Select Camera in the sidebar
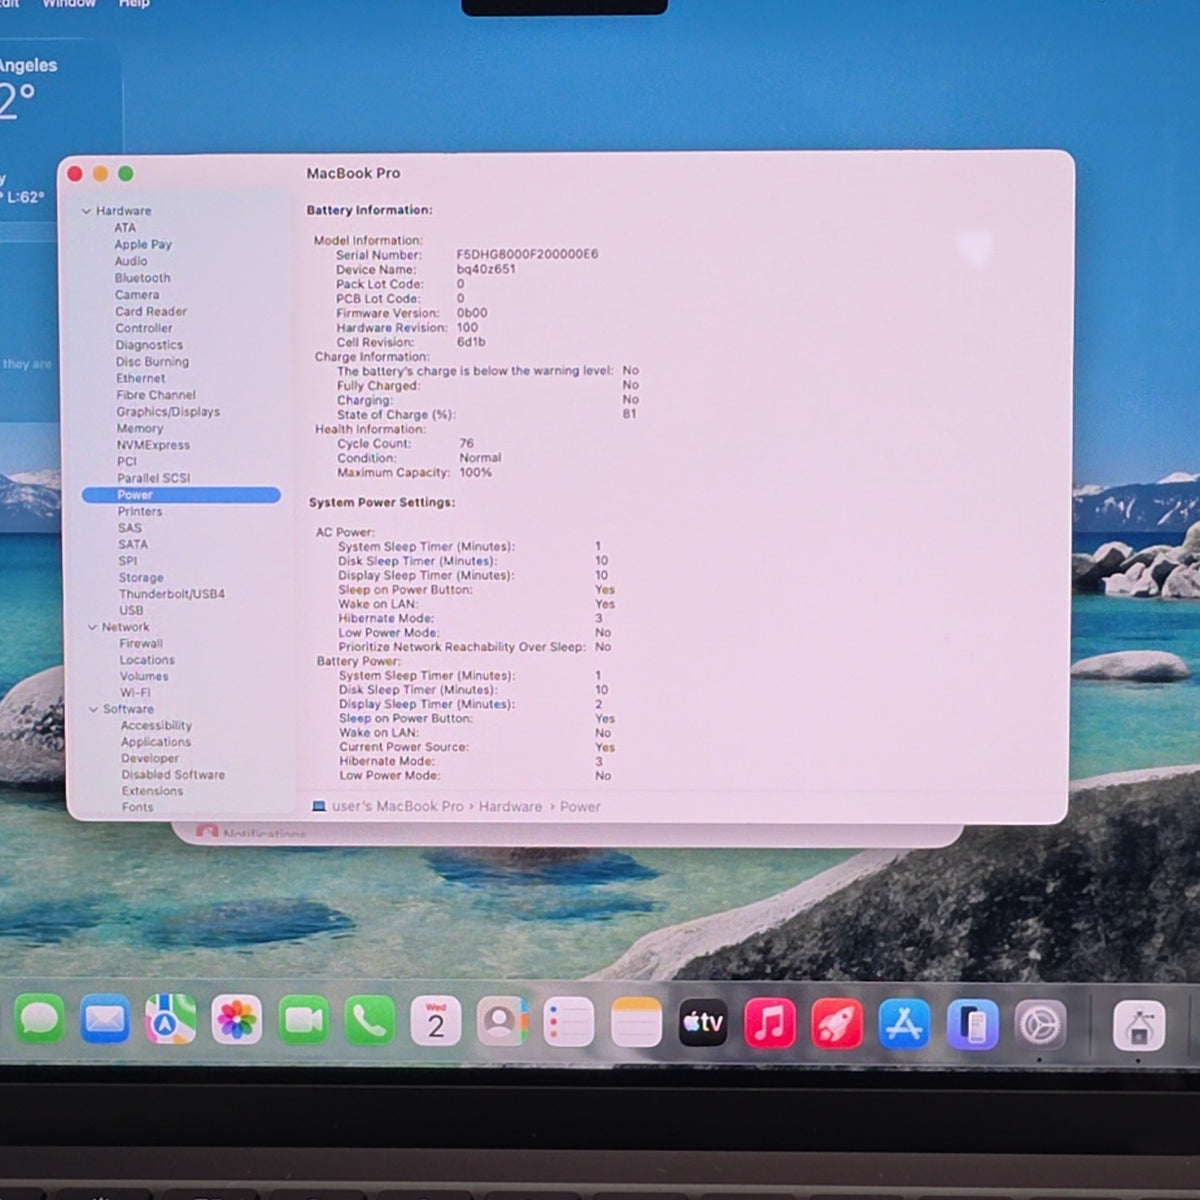 coord(137,295)
